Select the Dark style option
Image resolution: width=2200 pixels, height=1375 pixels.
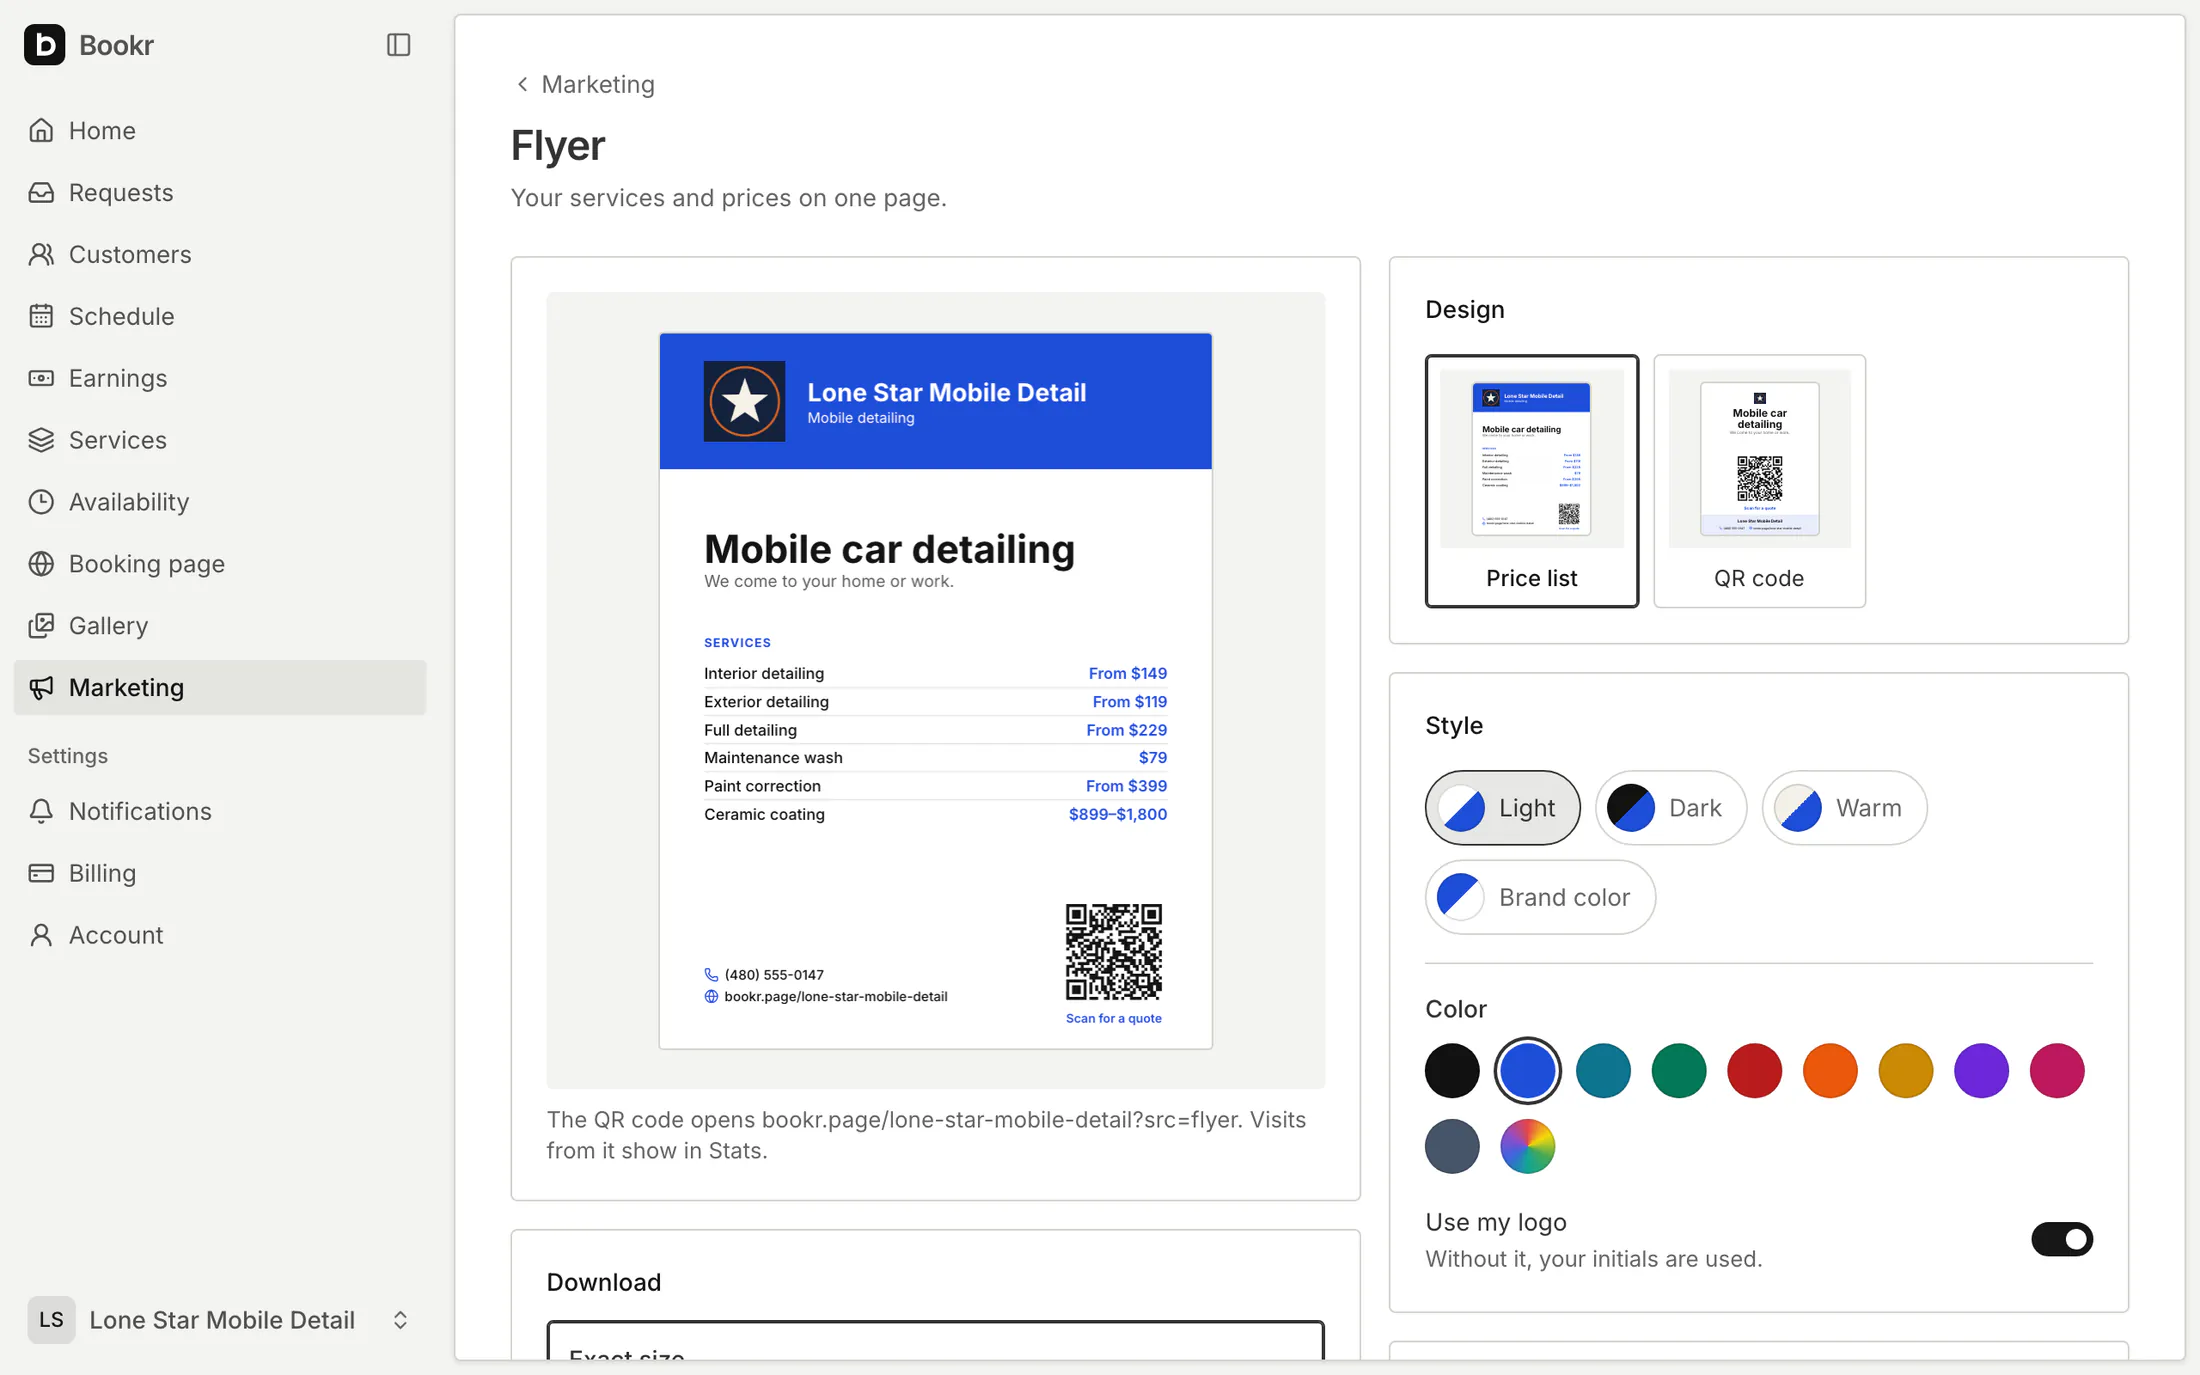[1670, 808]
